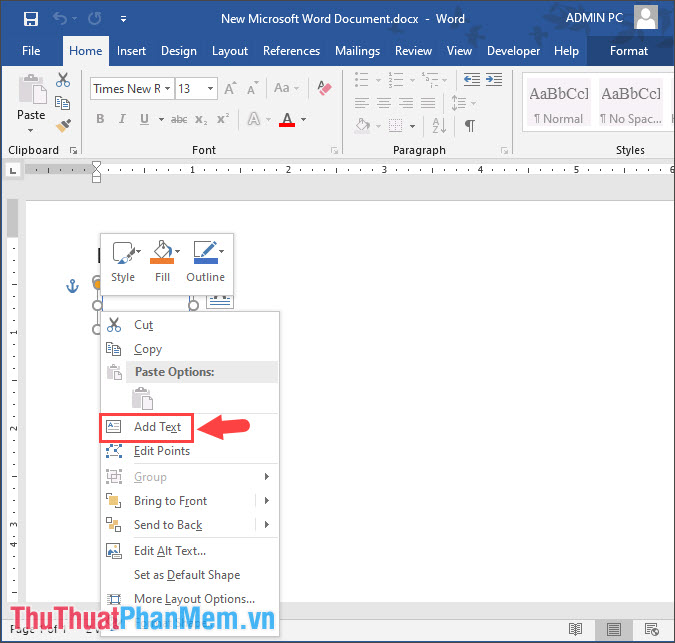Select the No Spacing style thumbnail
Image resolution: width=675 pixels, height=643 pixels.
(631, 104)
